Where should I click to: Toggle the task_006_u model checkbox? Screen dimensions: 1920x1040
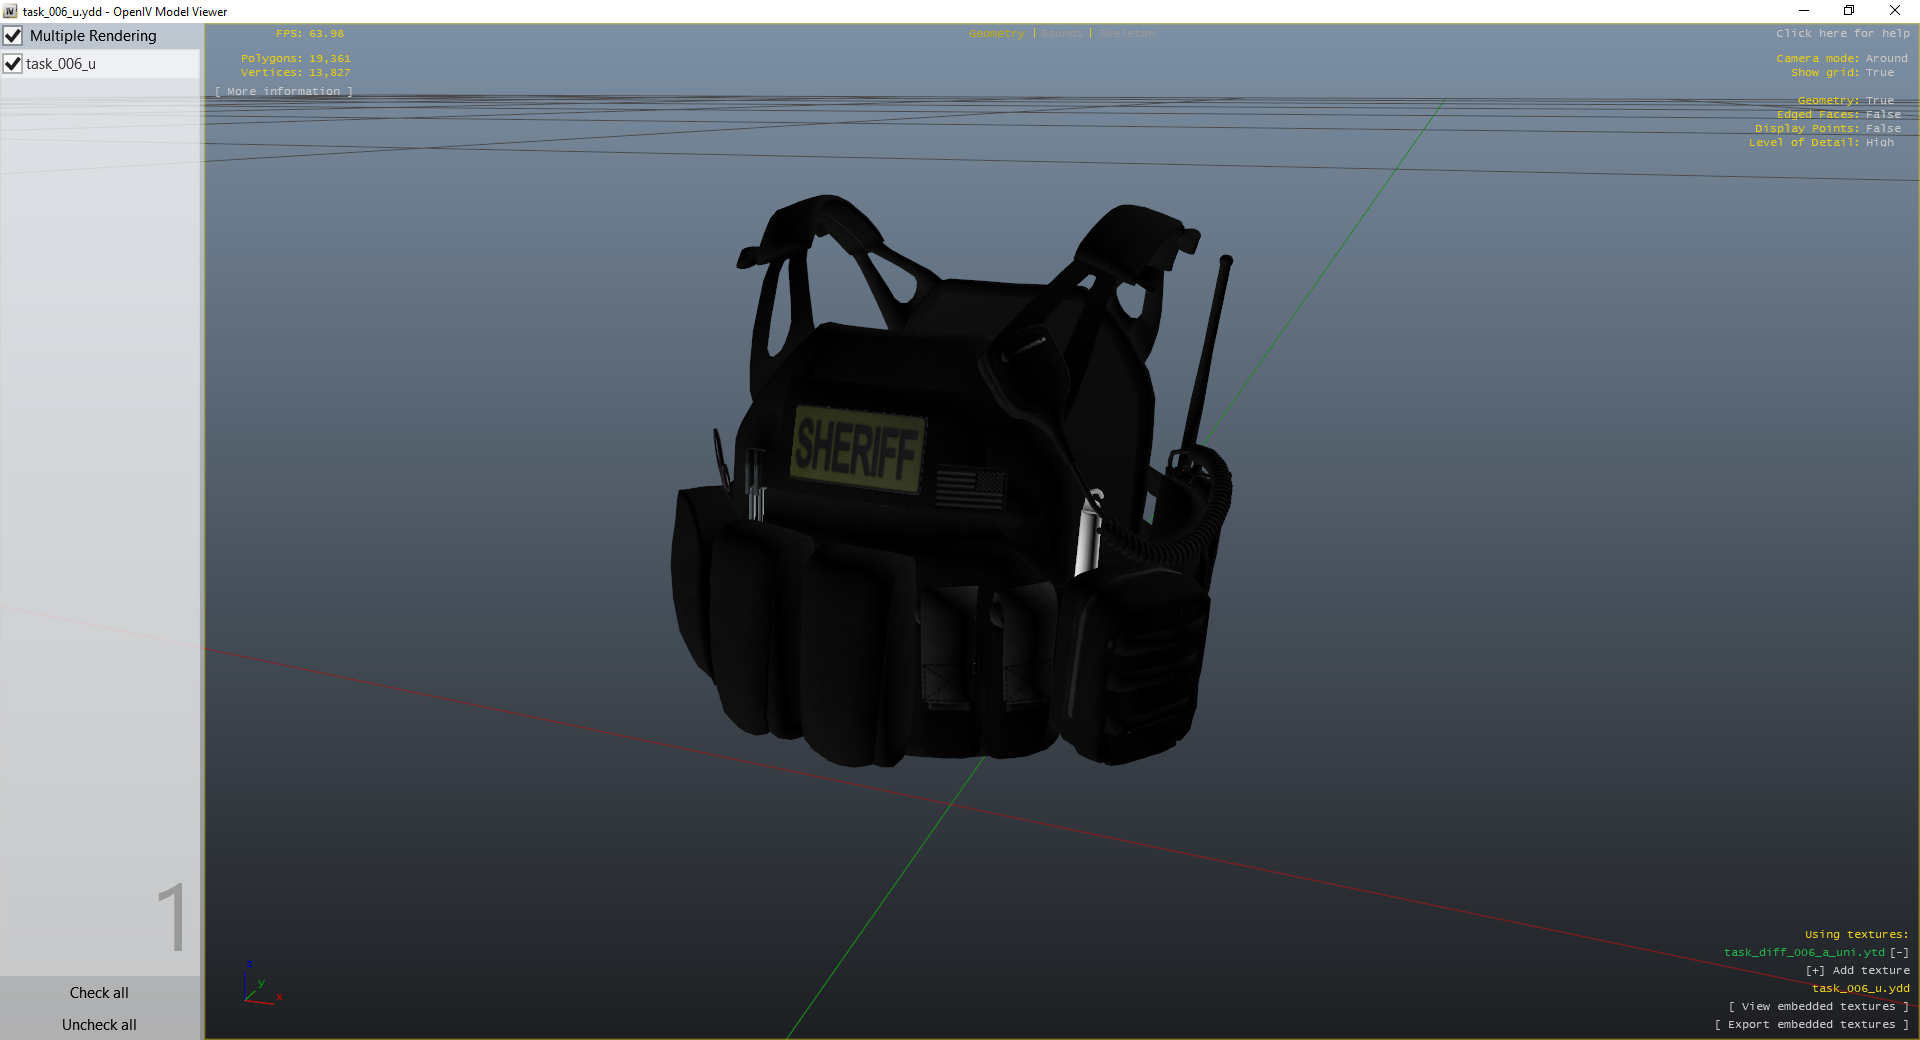(x=14, y=64)
